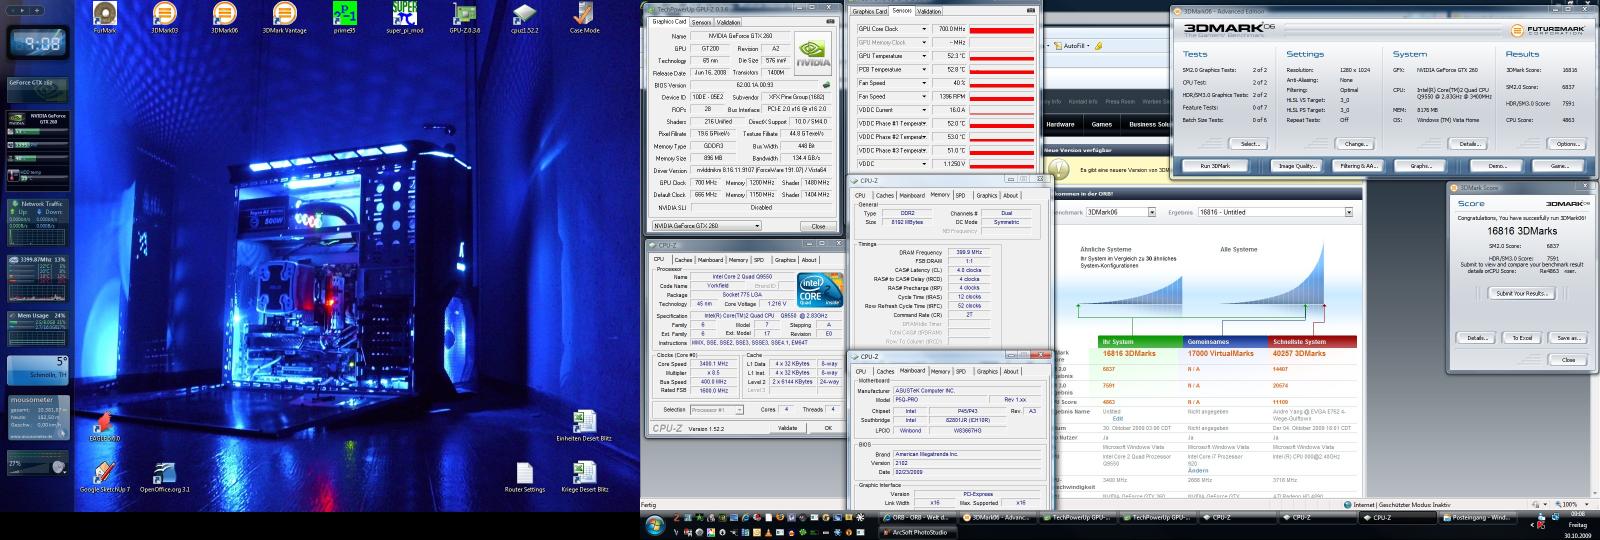
Task: Click the Windows Start orb
Action: click(655, 524)
